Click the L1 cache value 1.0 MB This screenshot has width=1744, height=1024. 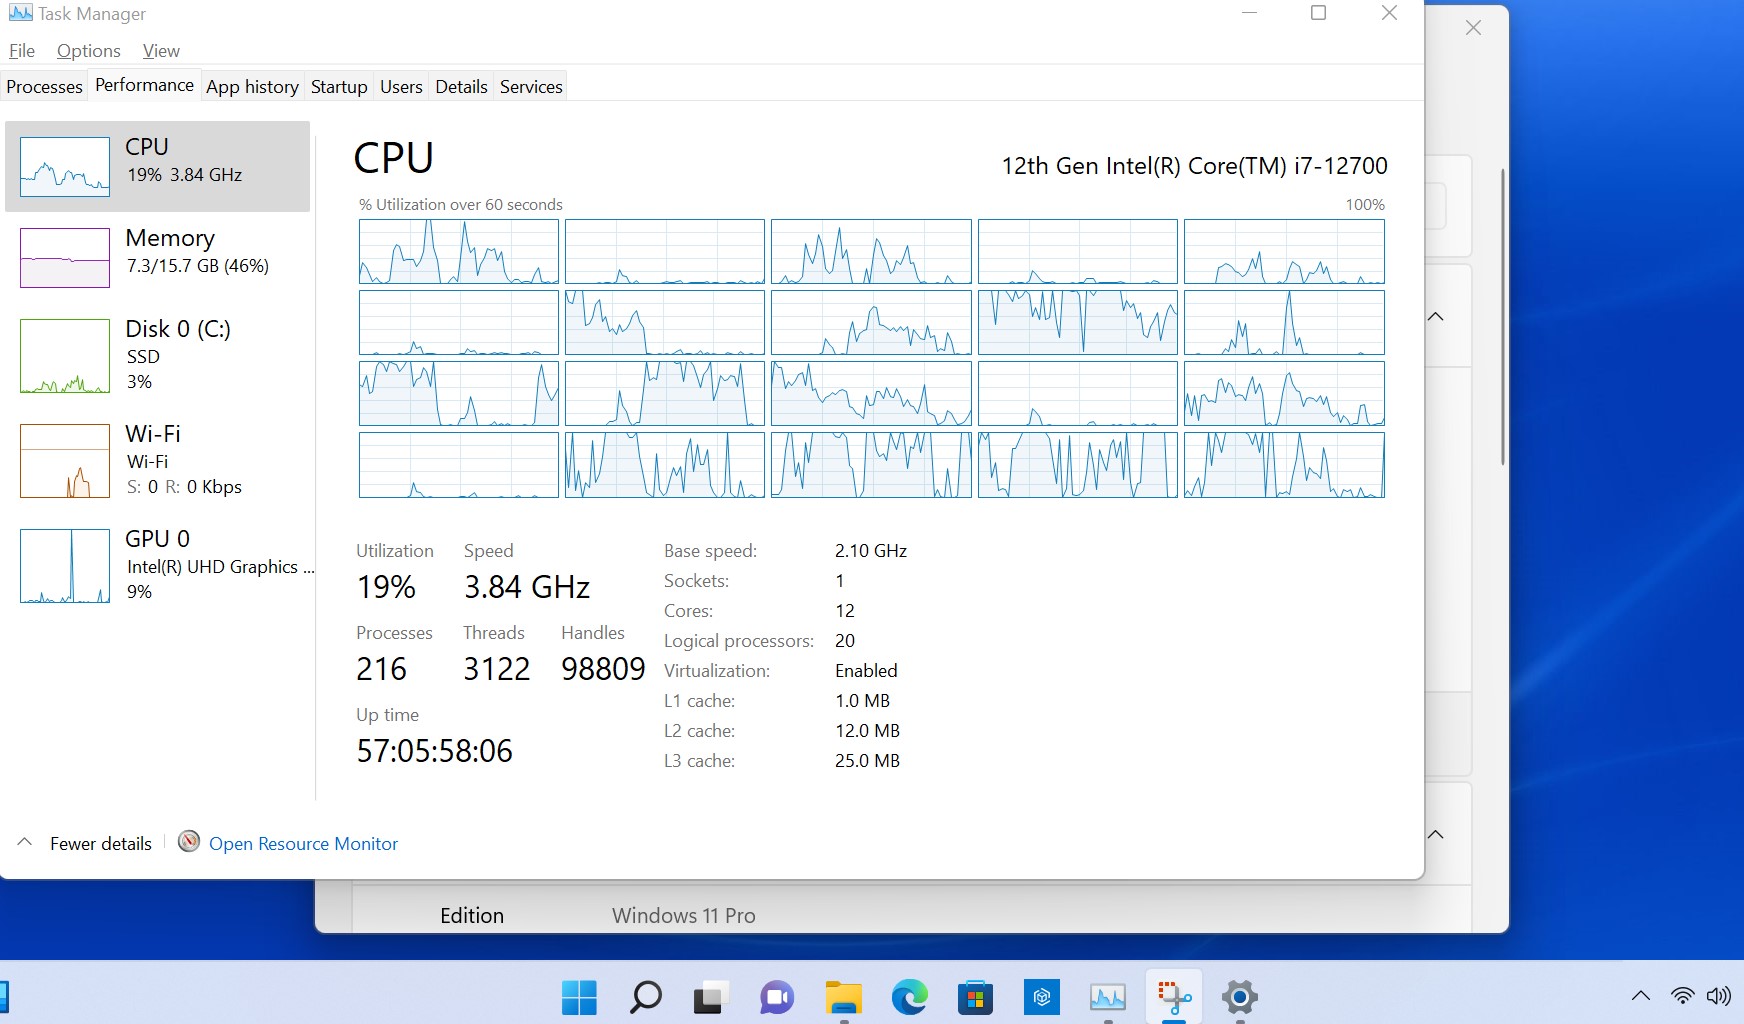[x=862, y=701]
